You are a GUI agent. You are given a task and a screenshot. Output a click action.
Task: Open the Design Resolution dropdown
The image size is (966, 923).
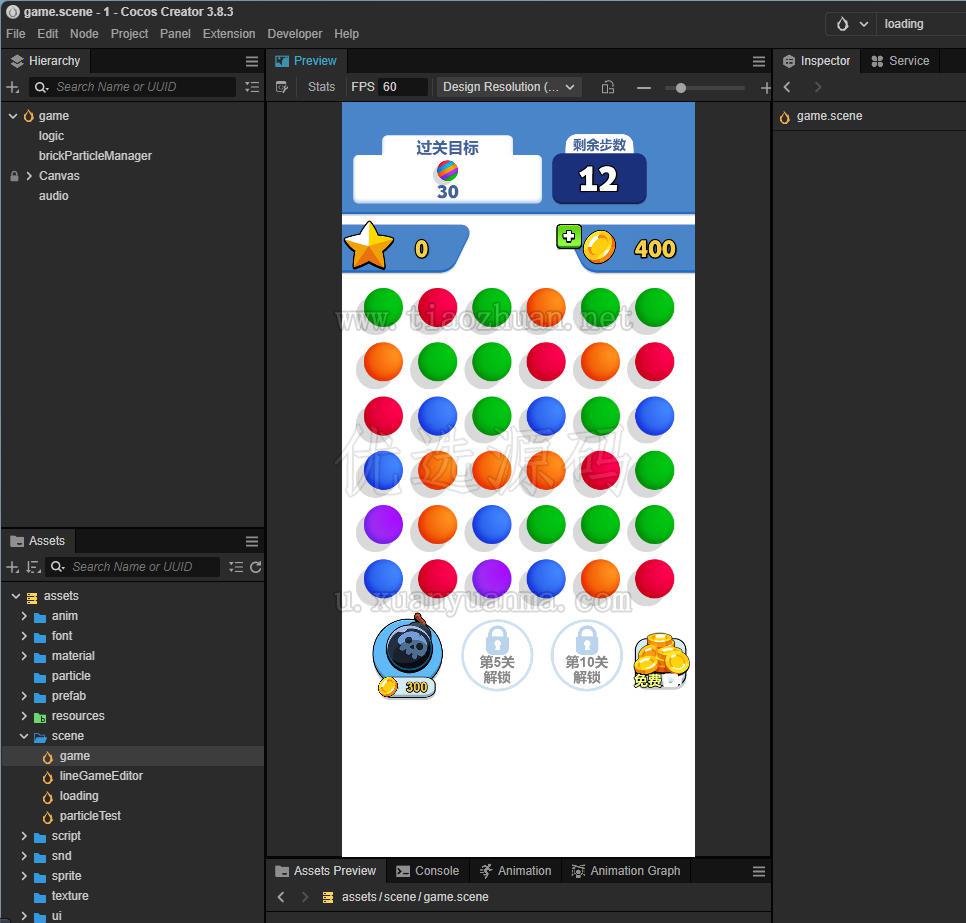508,87
